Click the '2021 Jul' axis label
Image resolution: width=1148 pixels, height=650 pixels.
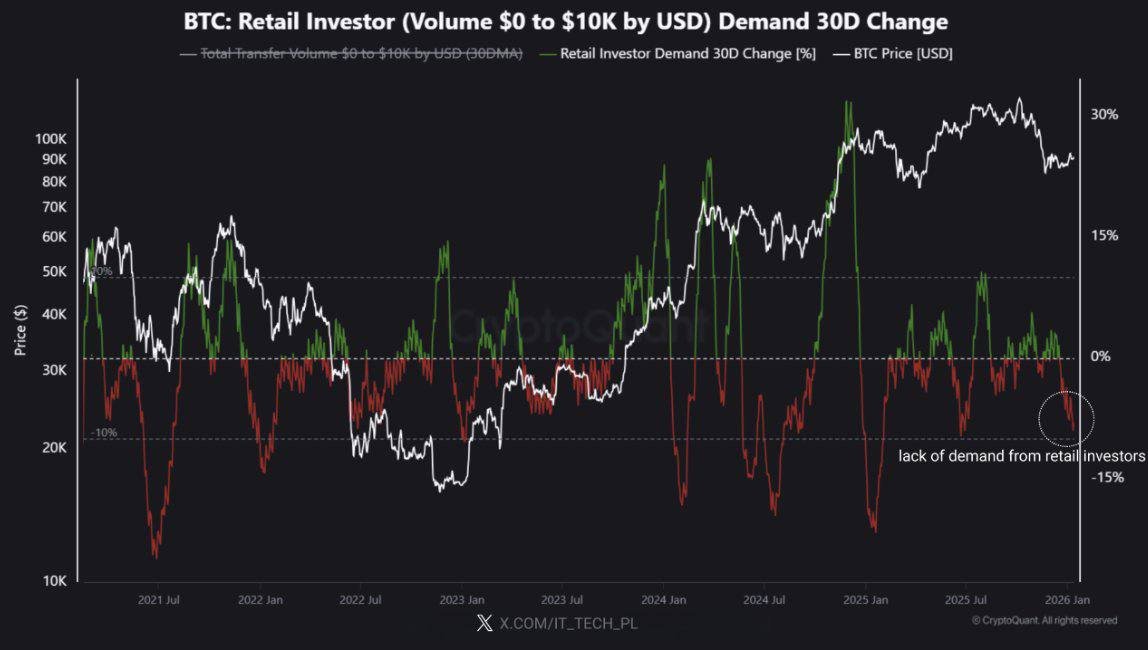[159, 599]
